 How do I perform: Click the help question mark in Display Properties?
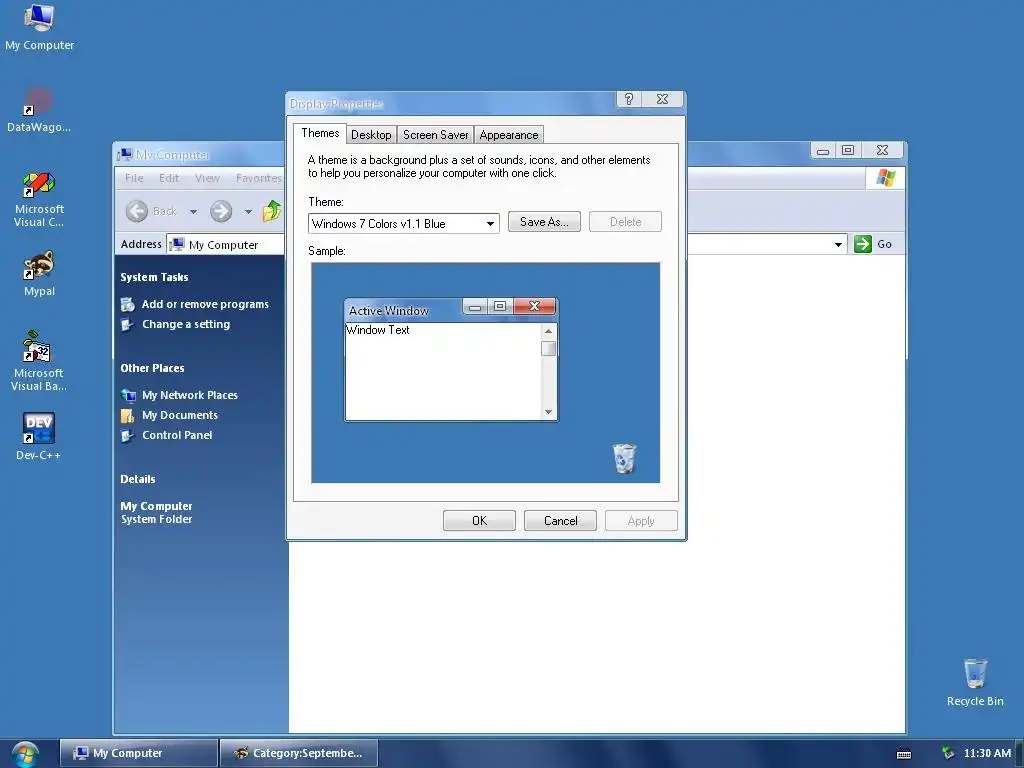[628, 99]
